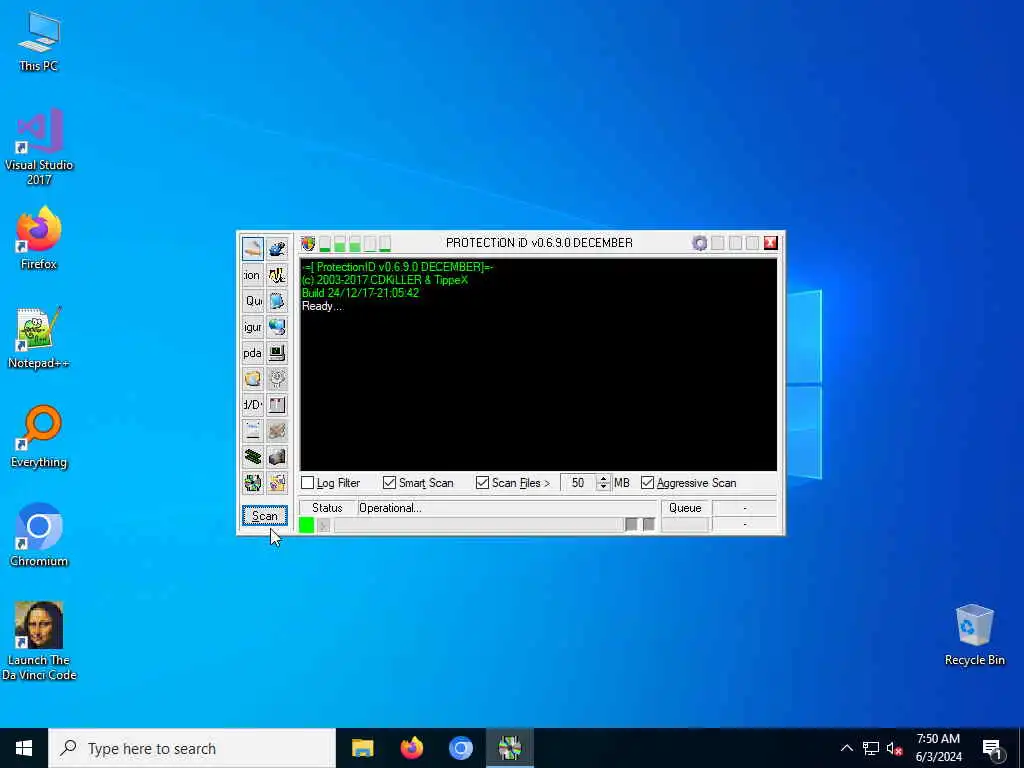Image resolution: width=1024 pixels, height=768 pixels.
Task: Increase the MB value with the up arrow
Action: [x=603, y=479]
